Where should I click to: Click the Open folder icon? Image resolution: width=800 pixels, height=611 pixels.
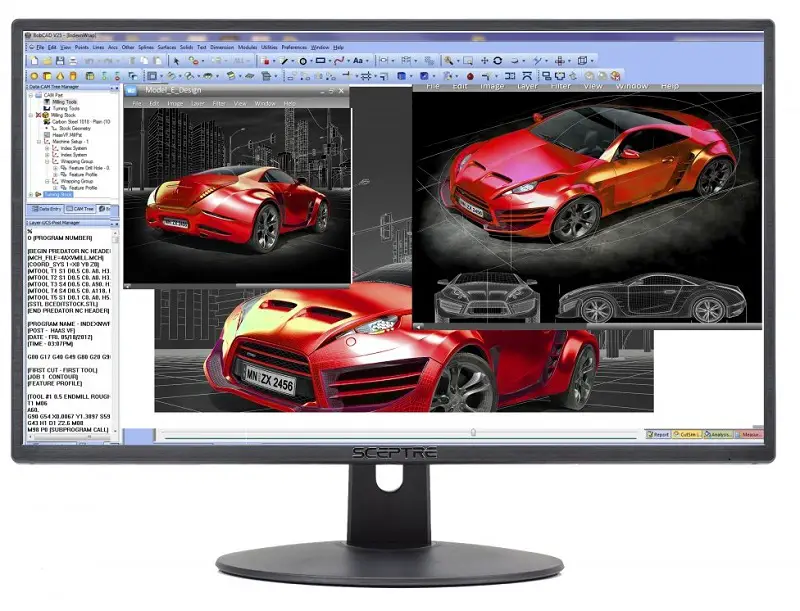(x=47, y=61)
